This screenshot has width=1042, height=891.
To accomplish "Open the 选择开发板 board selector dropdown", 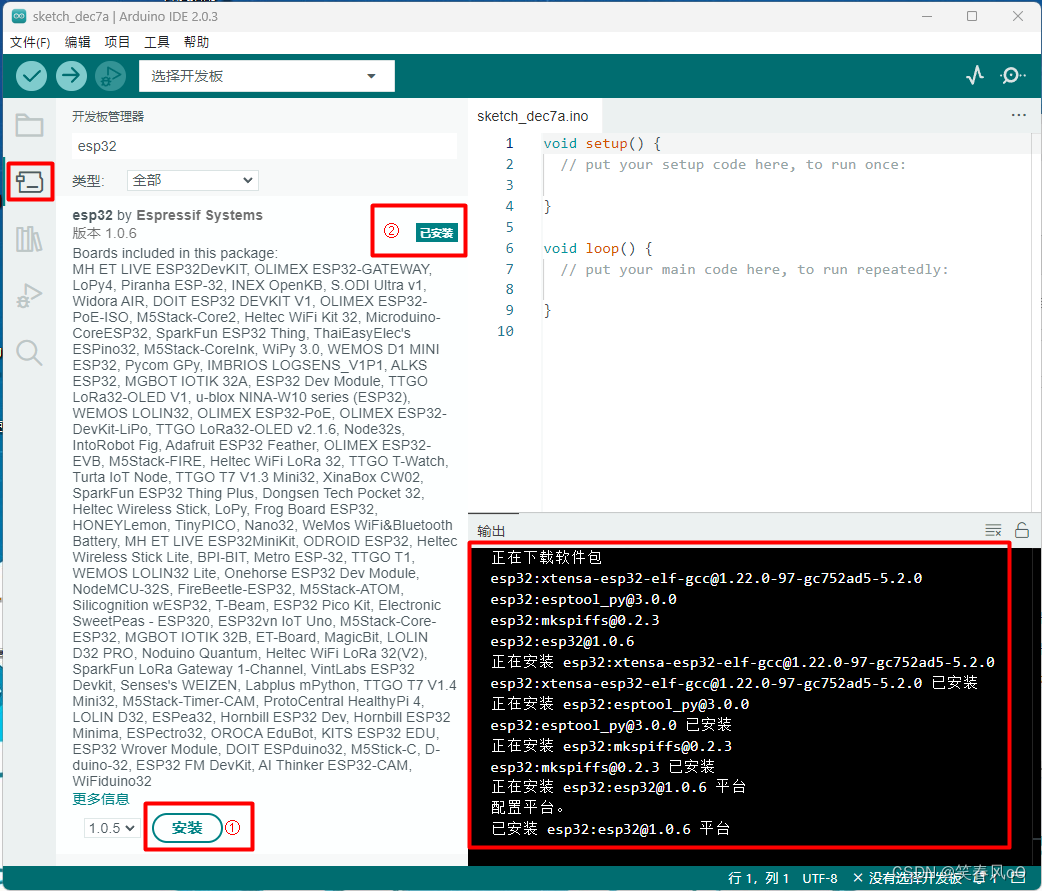I will 267,75.
